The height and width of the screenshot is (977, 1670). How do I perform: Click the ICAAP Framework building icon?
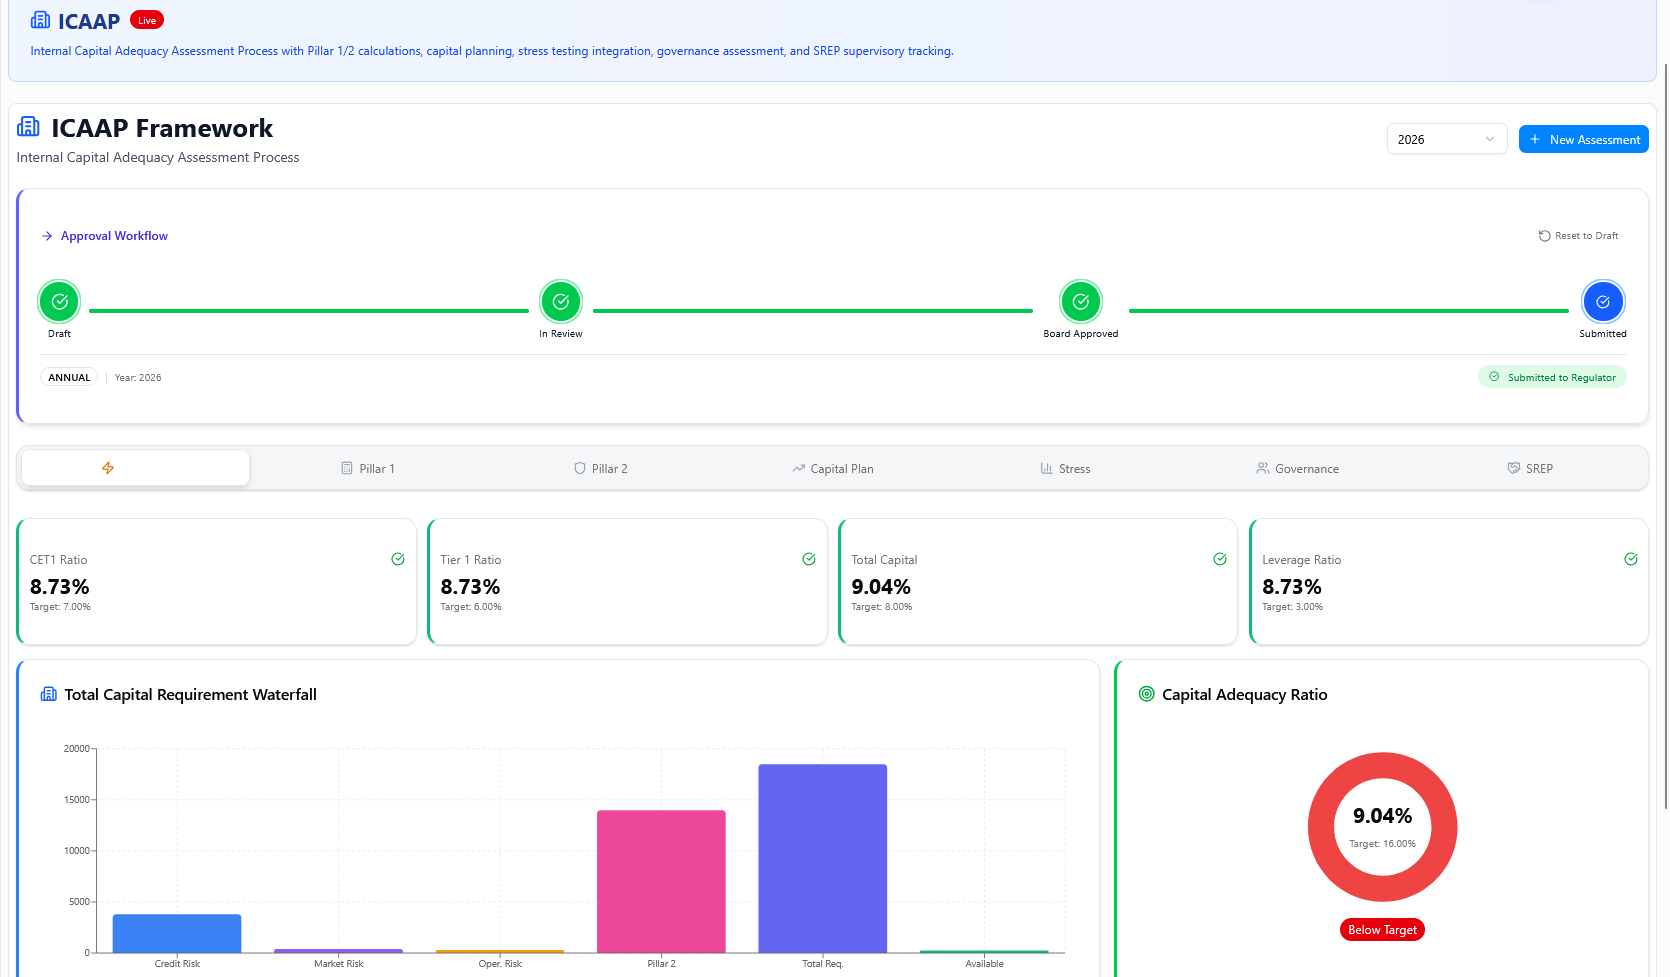point(29,127)
